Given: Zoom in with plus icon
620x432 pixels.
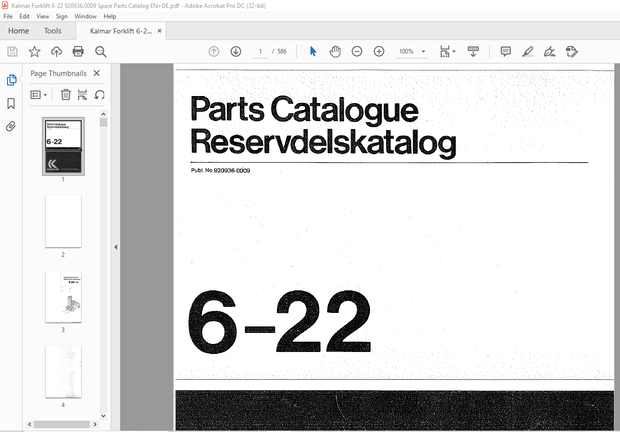Looking at the screenshot, I should point(379,51).
